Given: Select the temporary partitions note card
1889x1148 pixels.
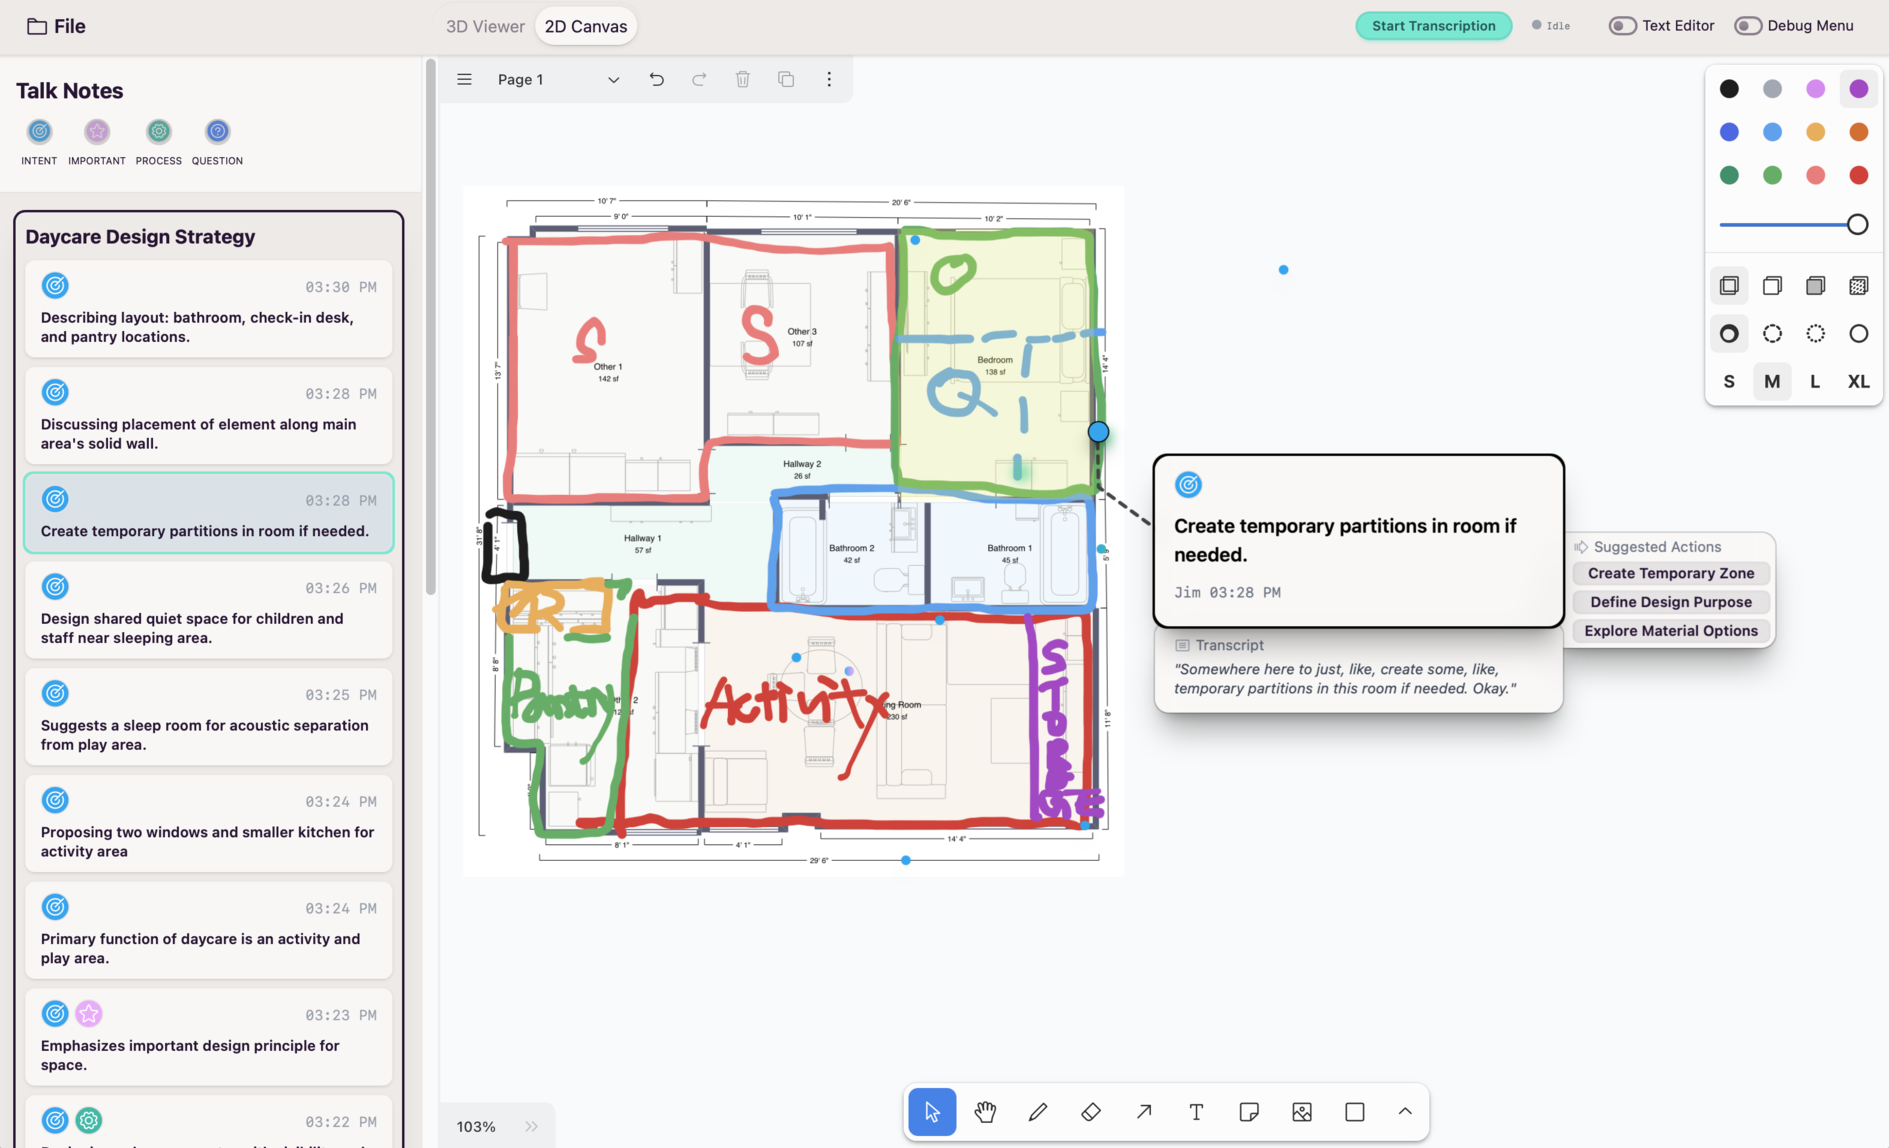Looking at the screenshot, I should (x=209, y=514).
